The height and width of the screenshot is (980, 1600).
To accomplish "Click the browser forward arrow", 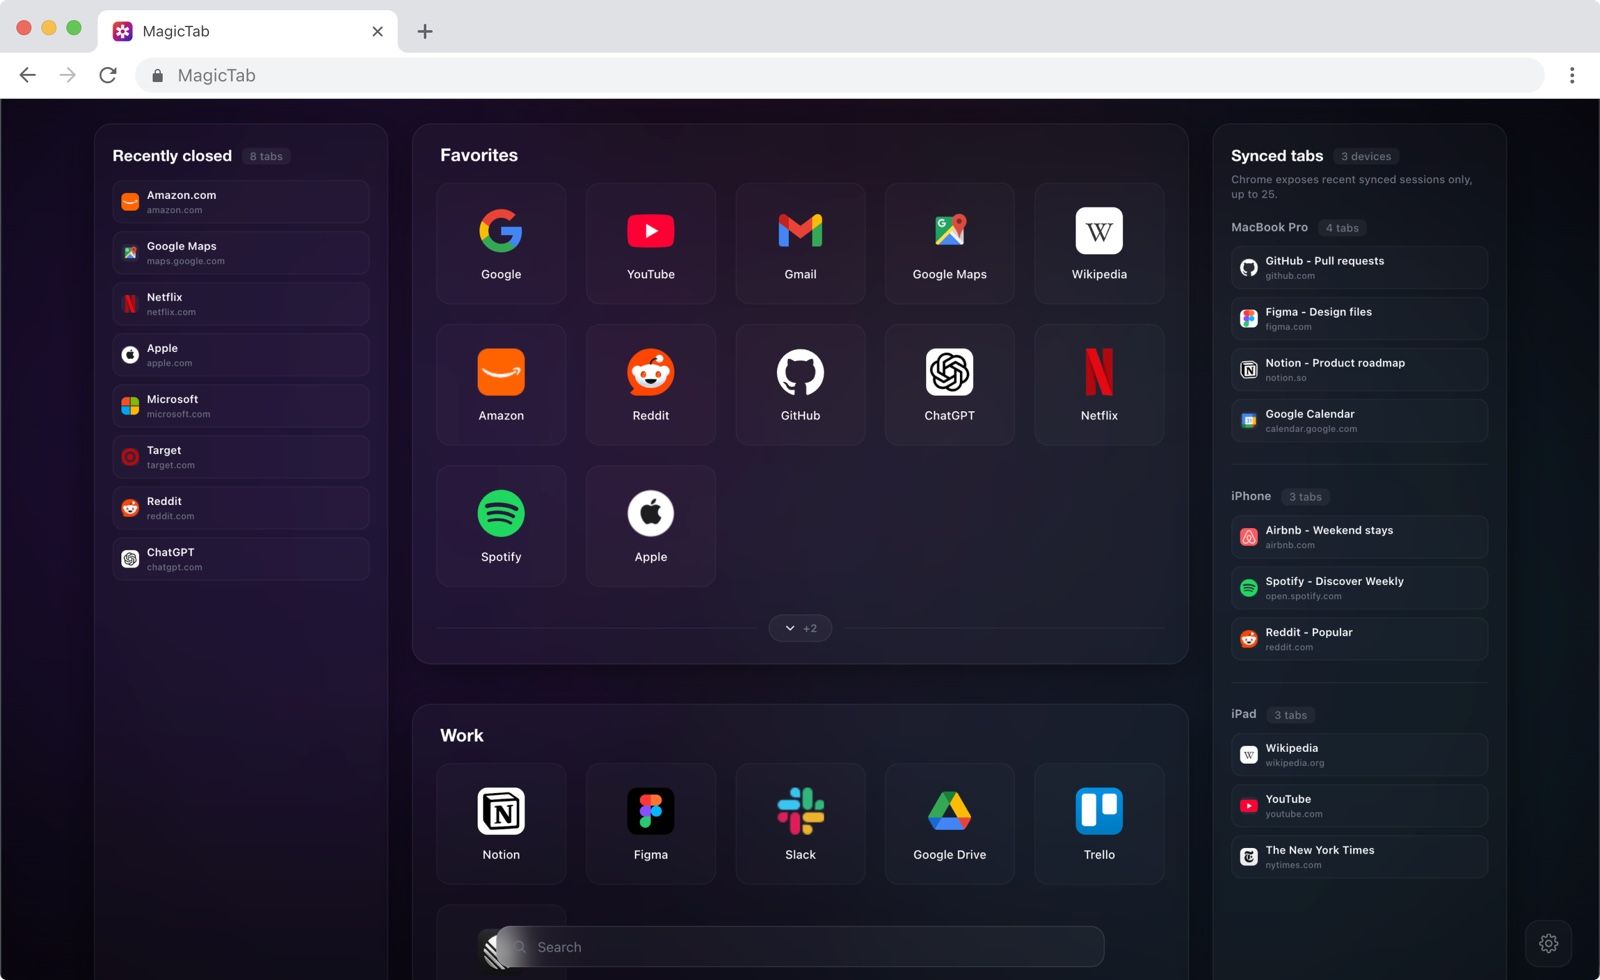I will (68, 75).
